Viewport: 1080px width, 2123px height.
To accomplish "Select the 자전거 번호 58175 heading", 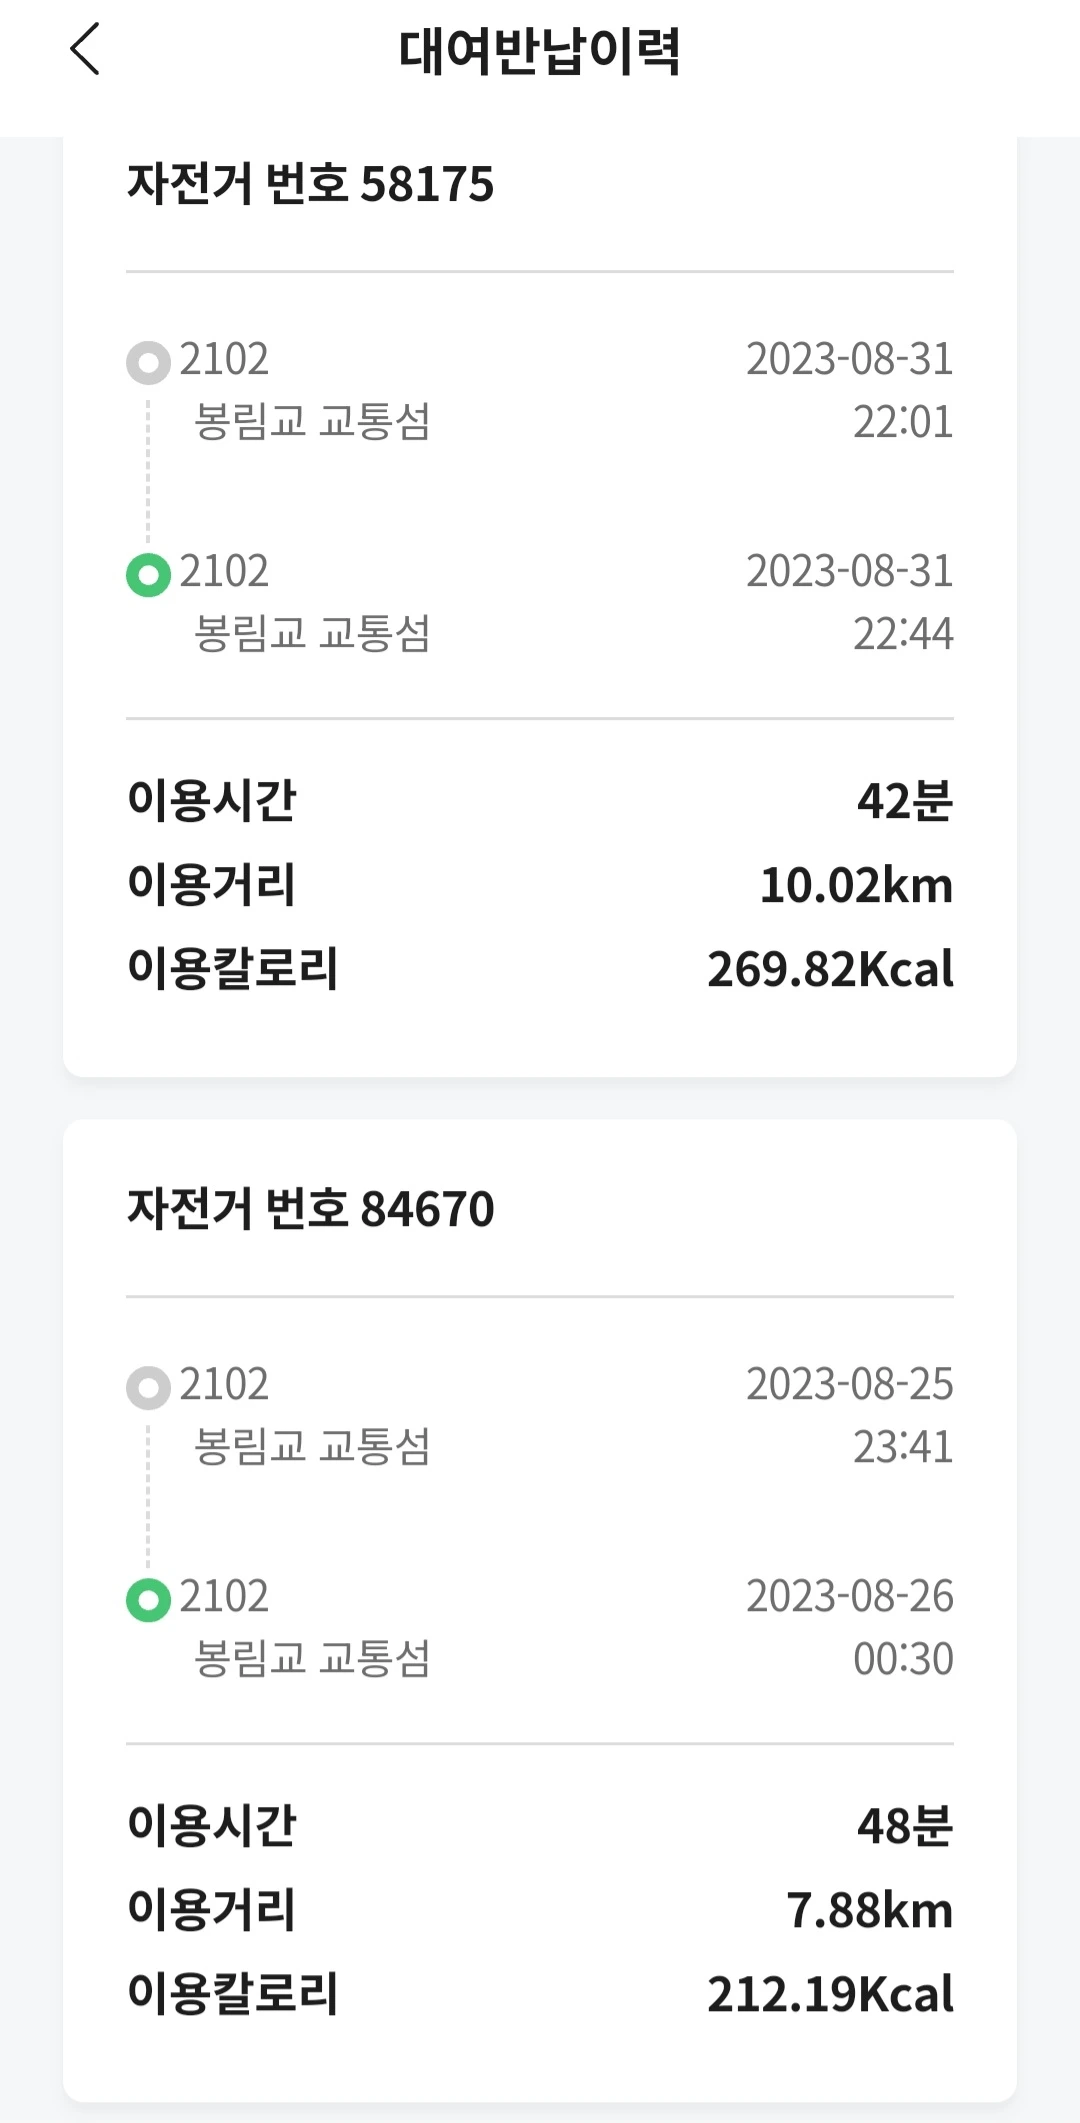I will click(310, 184).
